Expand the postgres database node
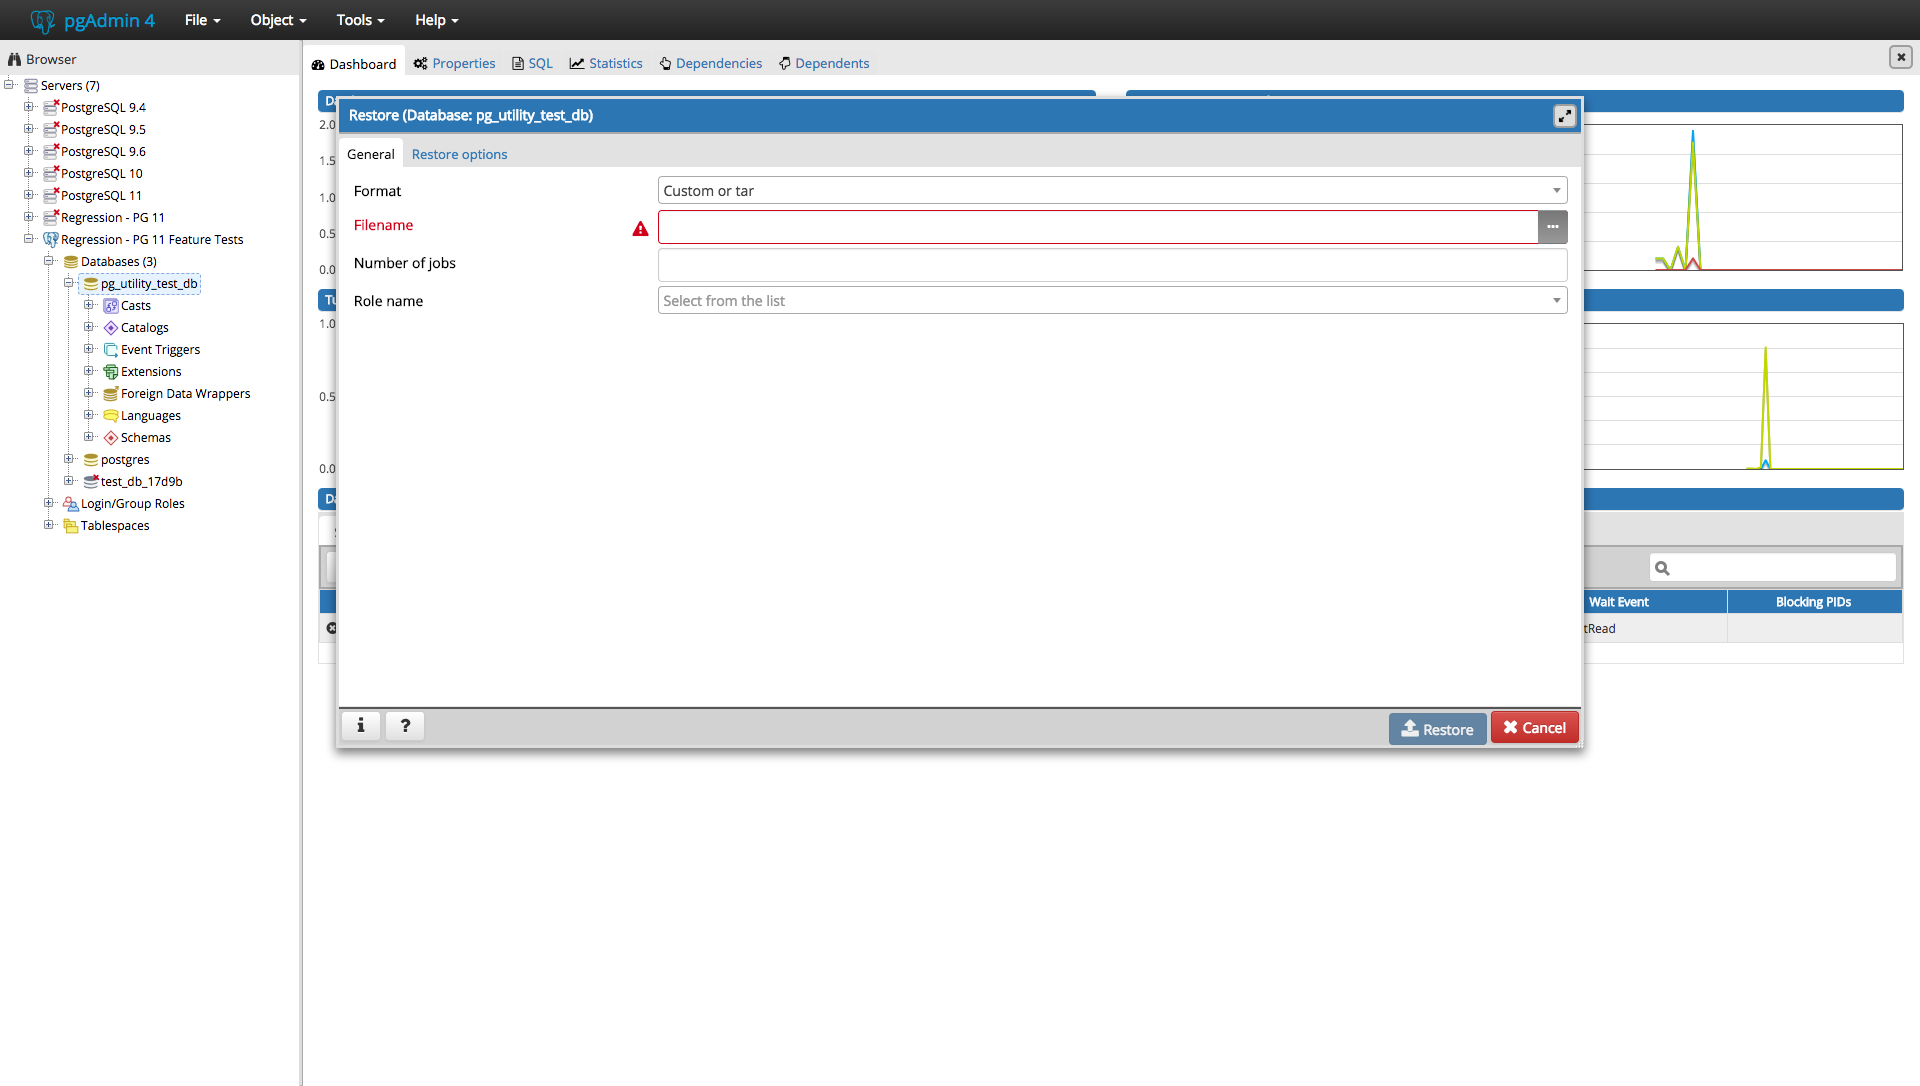 pos(69,459)
